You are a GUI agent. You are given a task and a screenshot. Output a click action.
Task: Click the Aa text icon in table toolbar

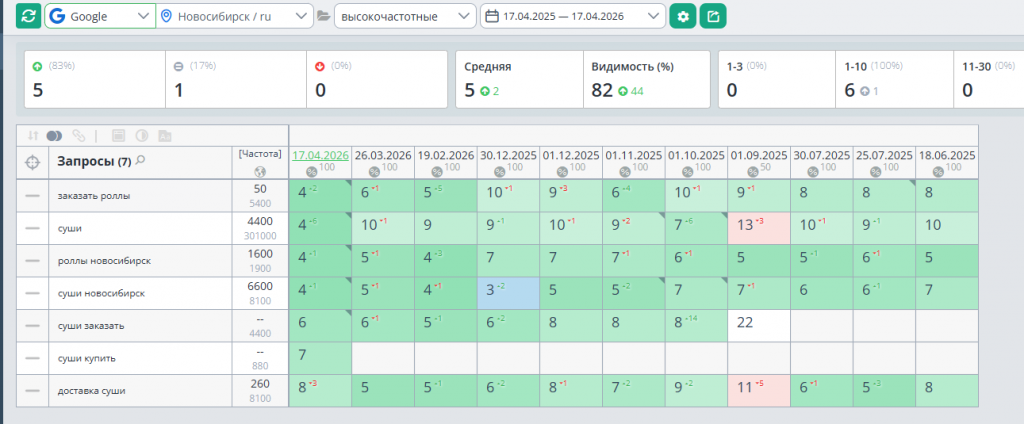[165, 136]
